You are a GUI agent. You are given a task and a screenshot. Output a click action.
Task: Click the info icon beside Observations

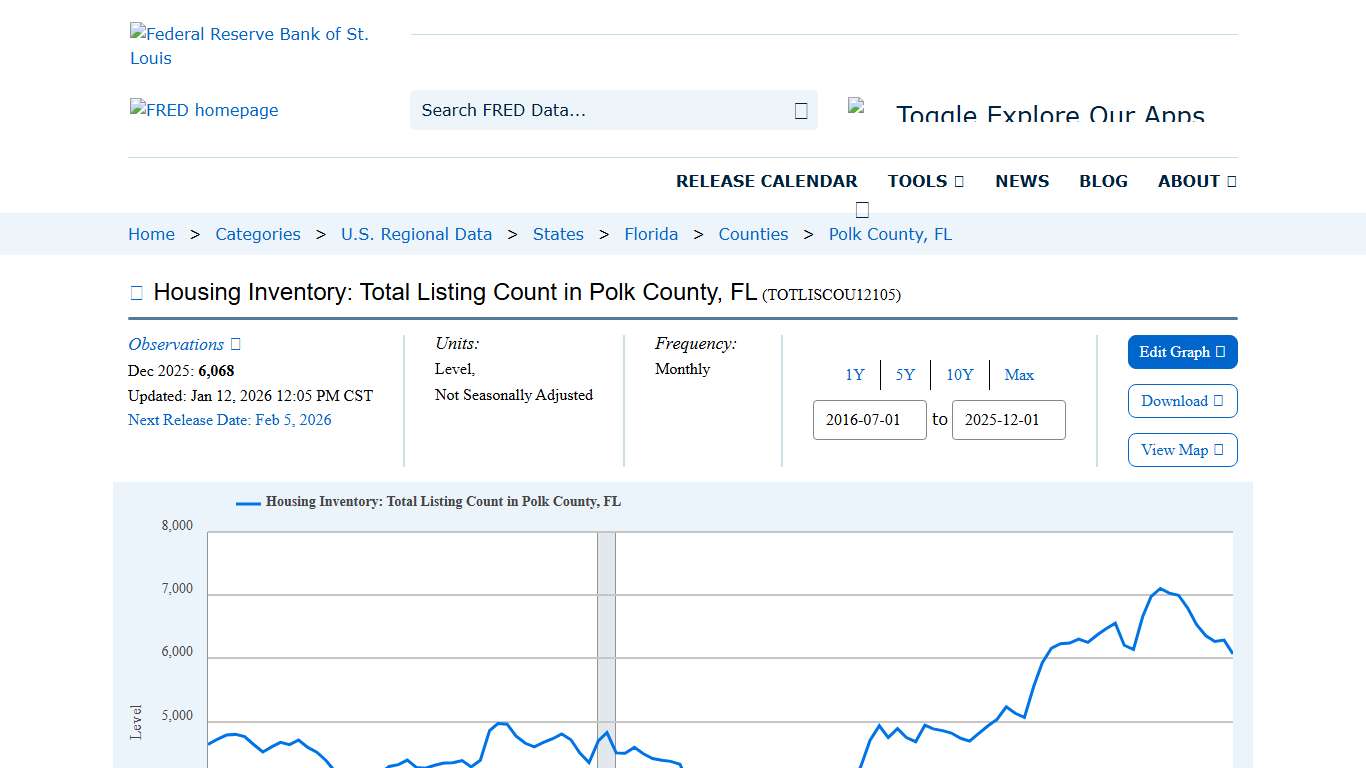pyautogui.click(x=234, y=343)
